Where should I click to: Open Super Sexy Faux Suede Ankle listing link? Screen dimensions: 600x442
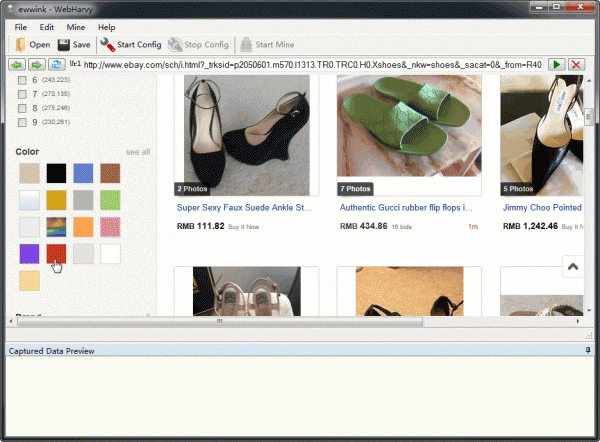(244, 207)
